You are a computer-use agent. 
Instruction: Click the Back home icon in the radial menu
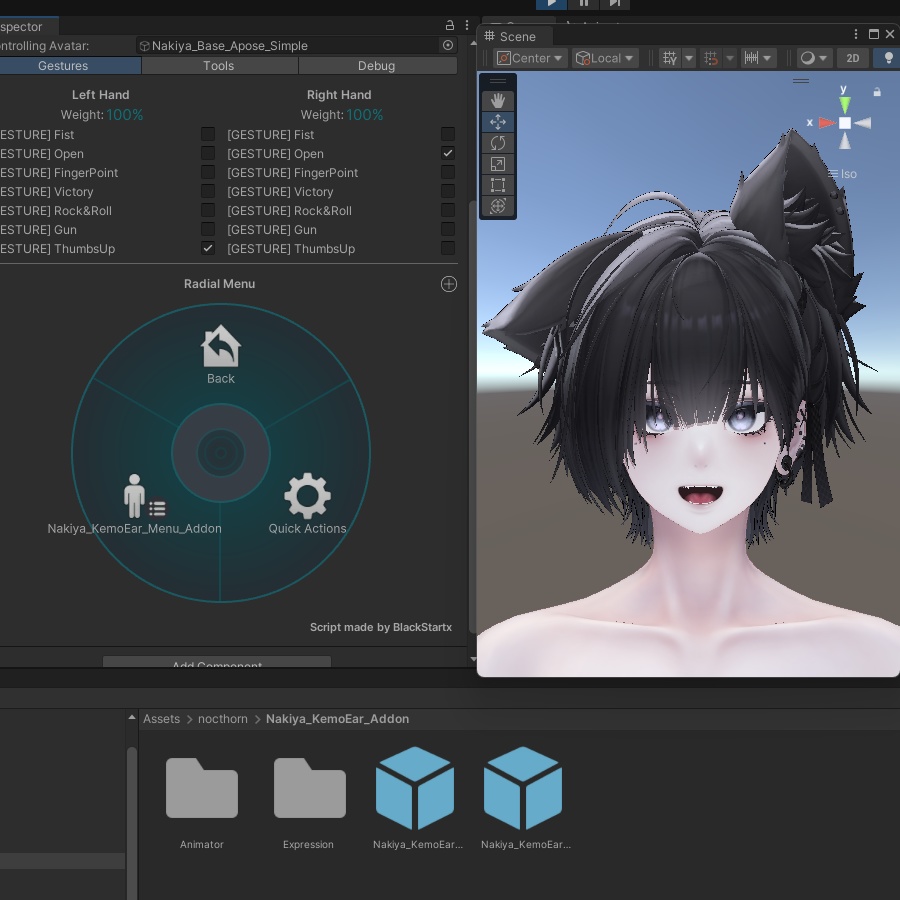pos(220,345)
